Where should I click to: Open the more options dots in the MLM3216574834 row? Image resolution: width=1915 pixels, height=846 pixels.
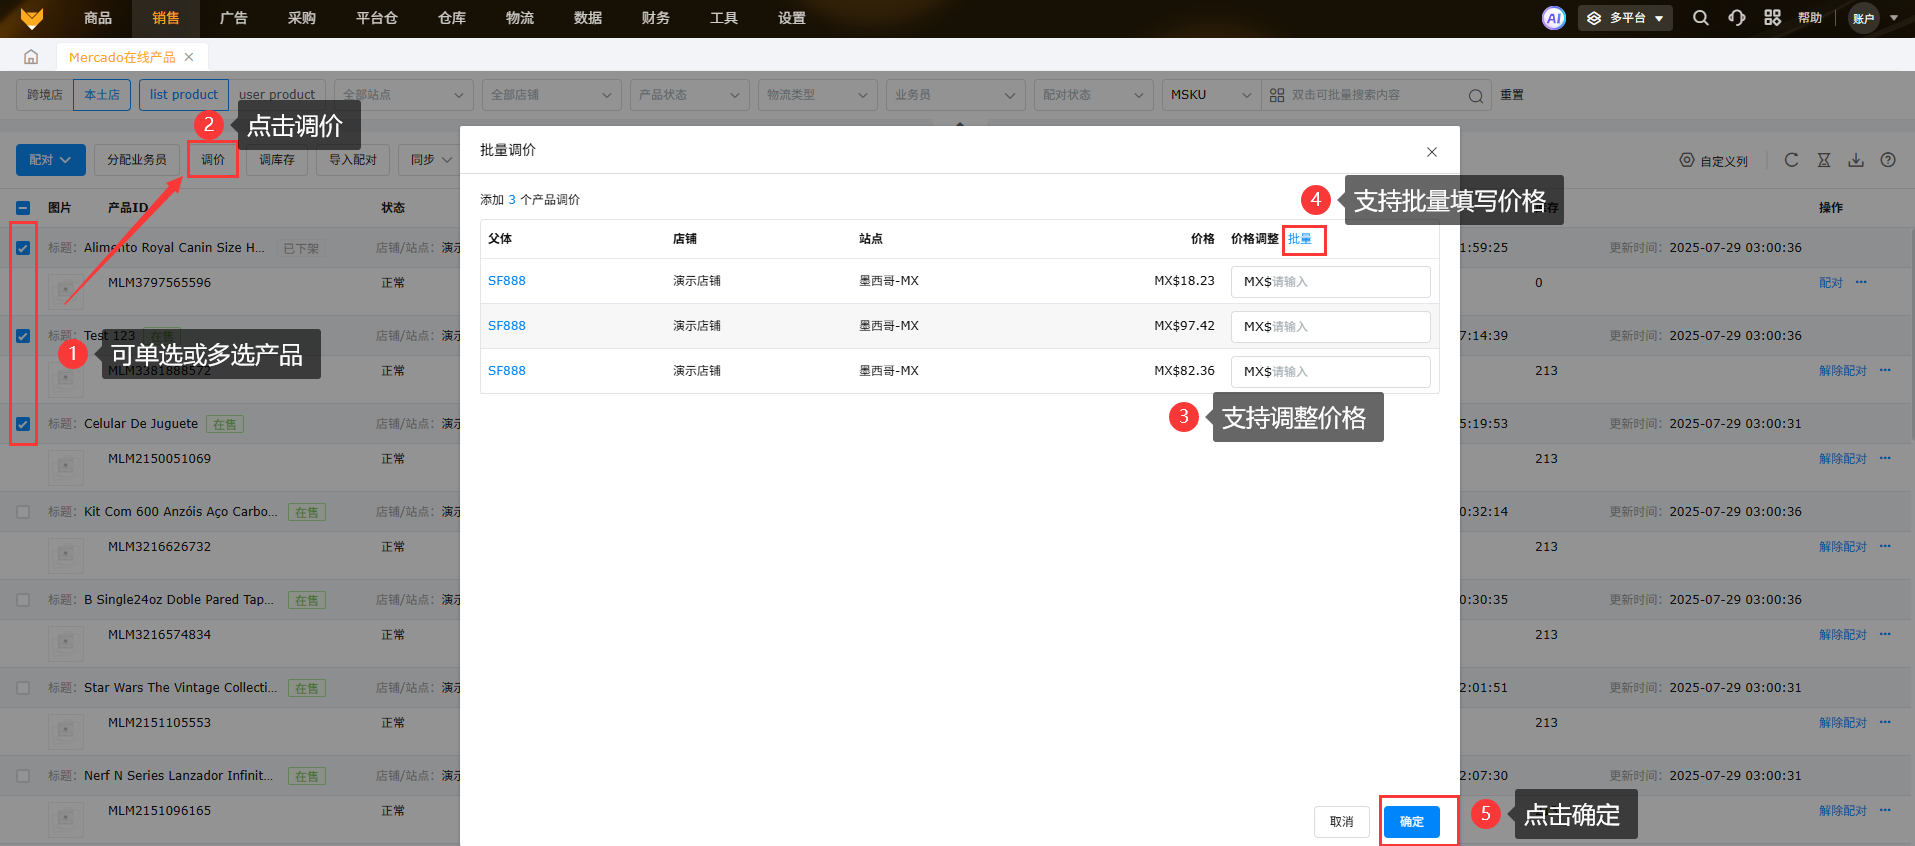pyautogui.click(x=1885, y=635)
